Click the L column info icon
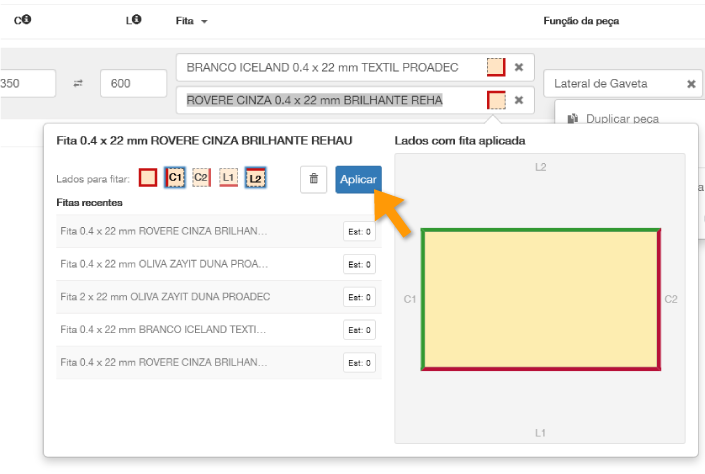This screenshot has height=474, width=705. 137,19
